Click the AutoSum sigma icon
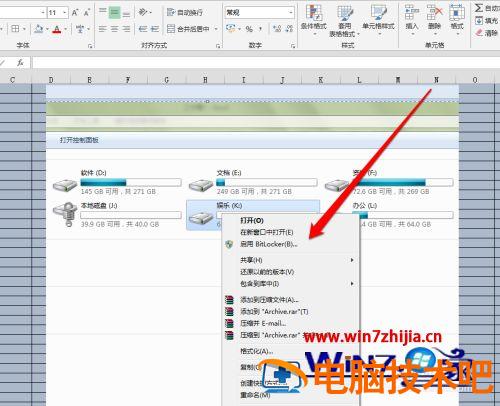Screen dimensions: 500x406 pyautogui.click(x=479, y=8)
